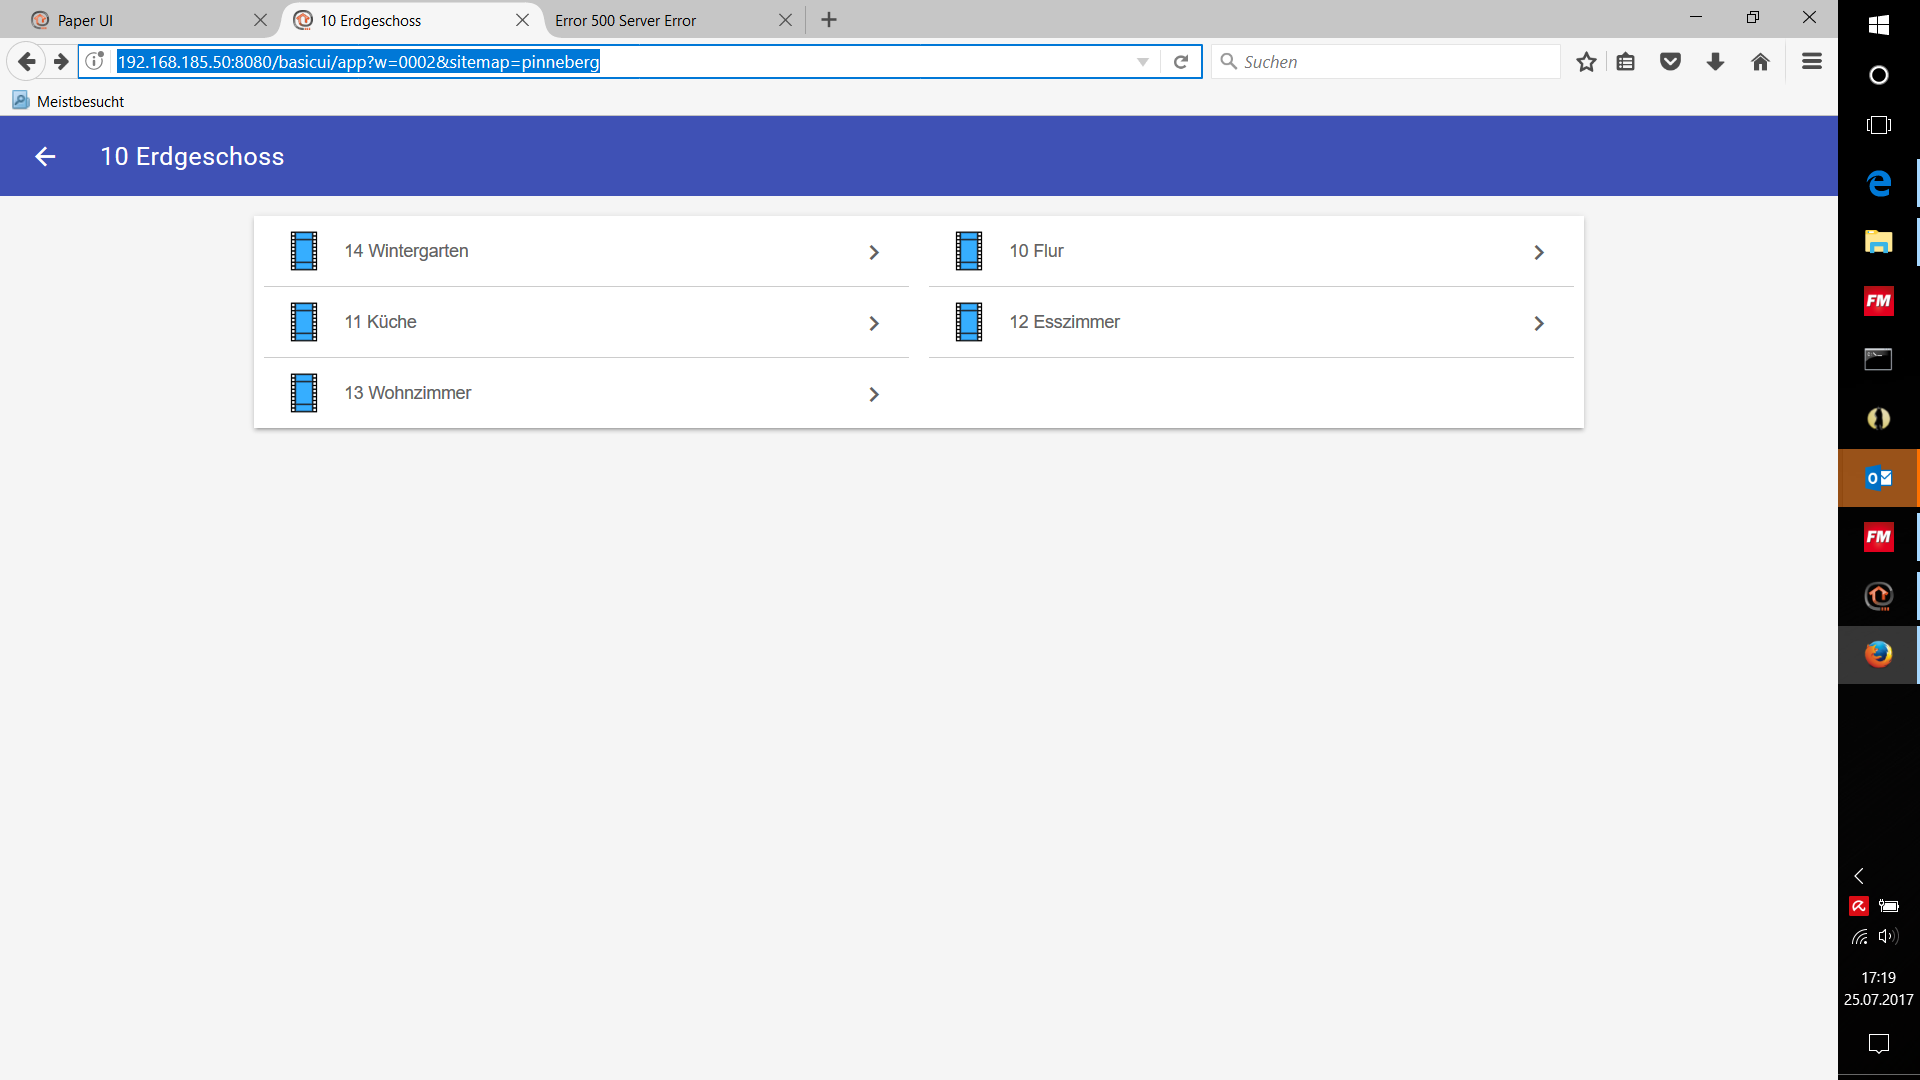
Task: Bookmark page with the star icon
Action: click(x=1586, y=62)
